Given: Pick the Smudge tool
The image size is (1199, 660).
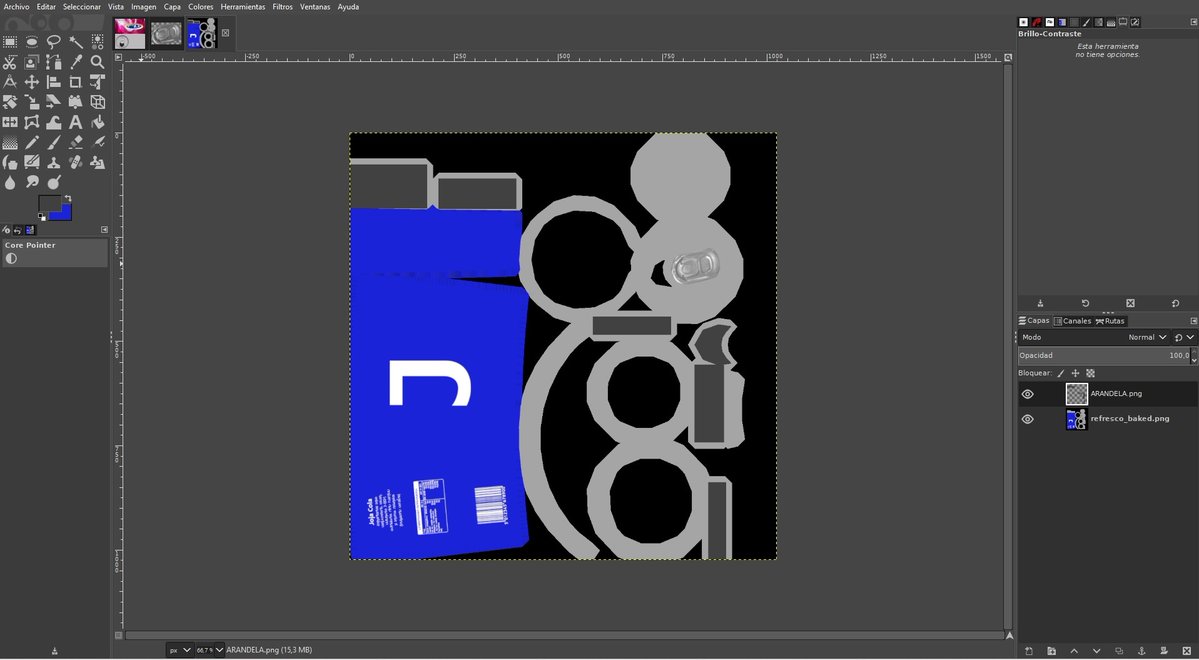Looking at the screenshot, I should click(x=31, y=182).
